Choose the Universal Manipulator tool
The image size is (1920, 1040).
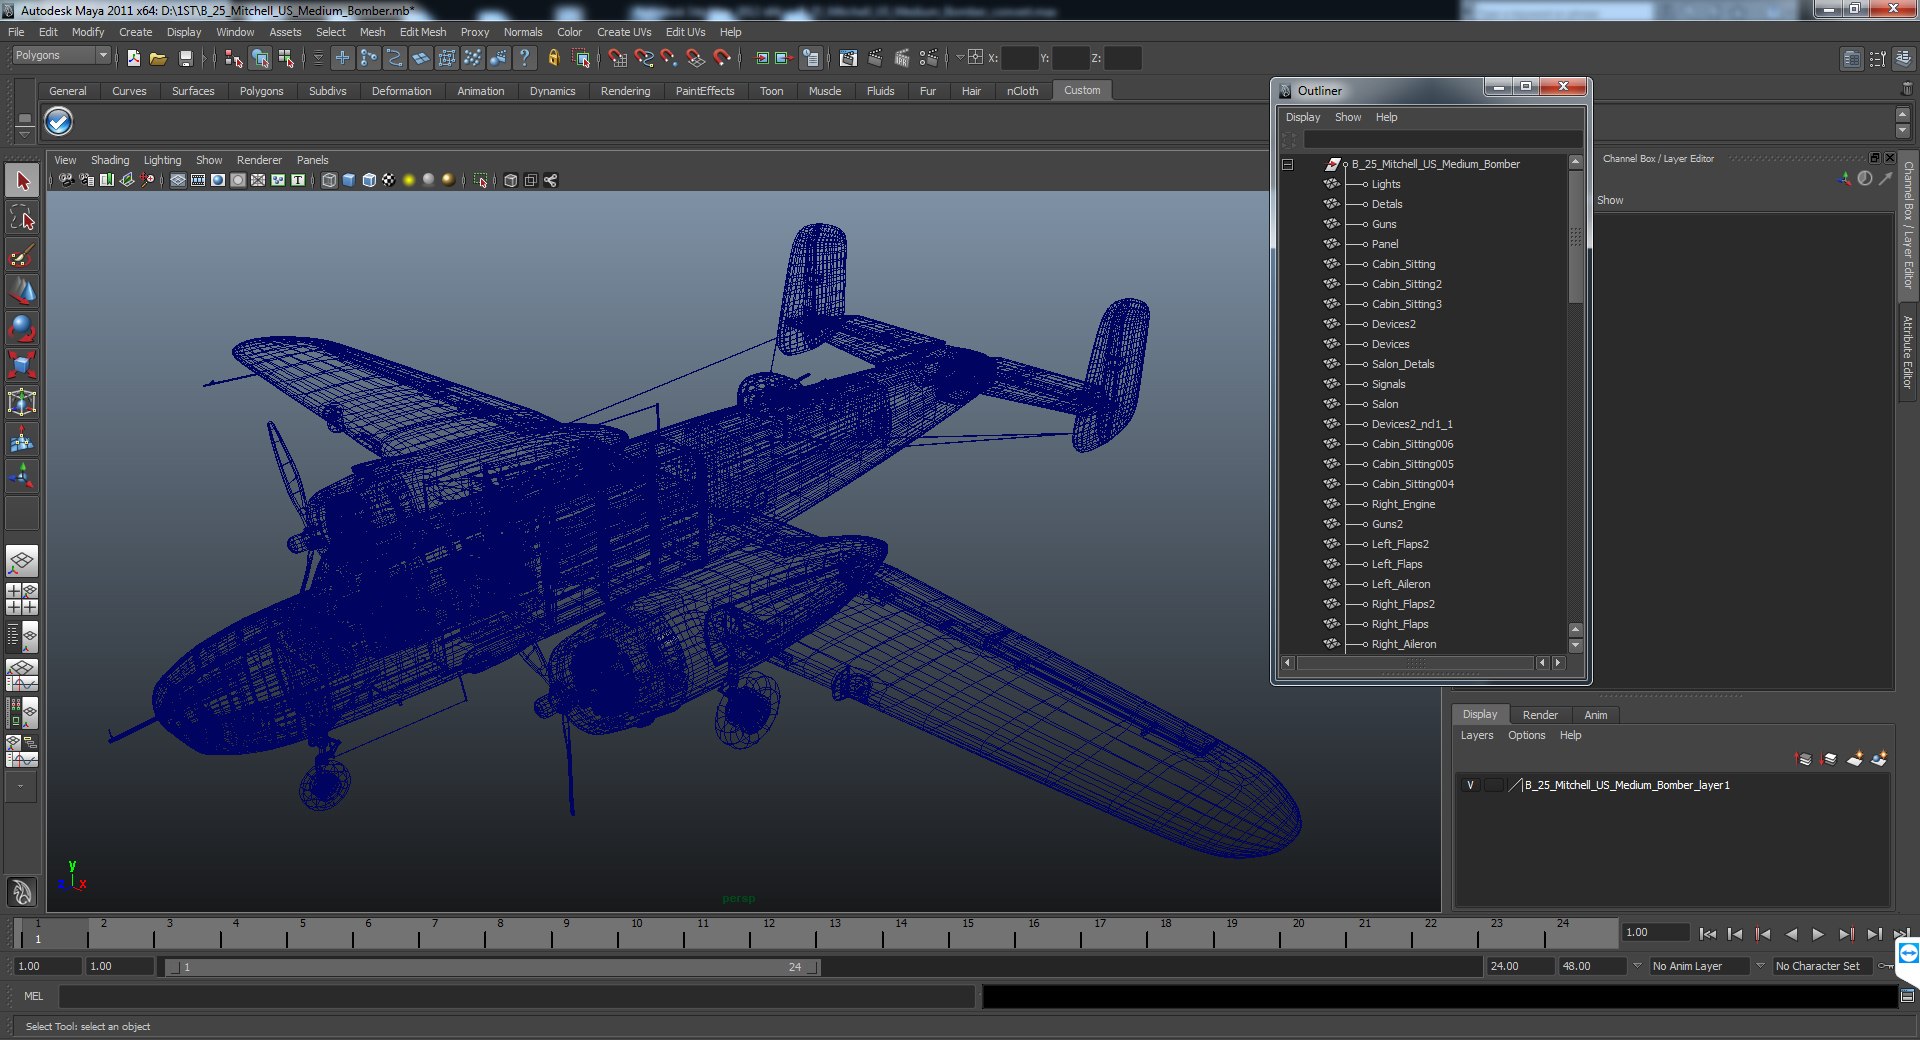[x=22, y=402]
